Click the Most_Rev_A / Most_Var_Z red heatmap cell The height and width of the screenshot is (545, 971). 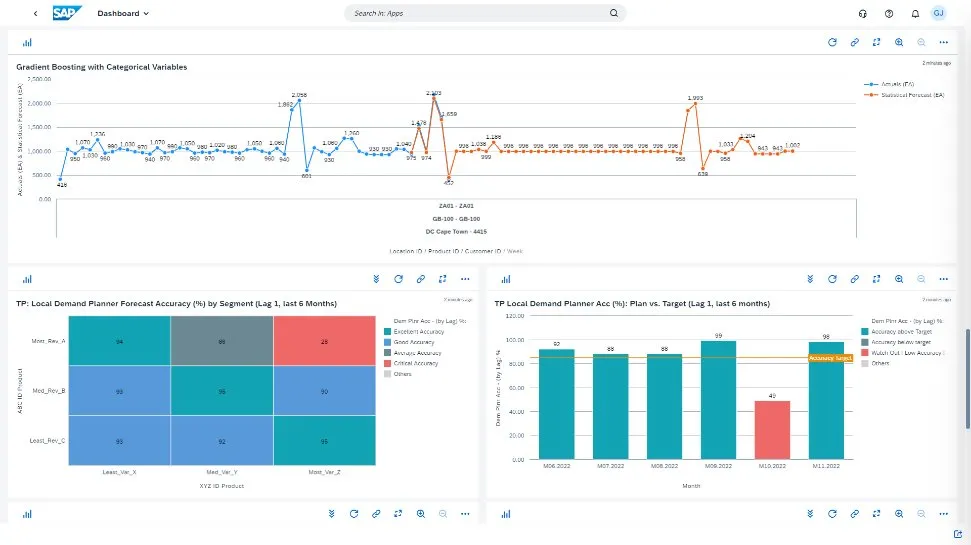pyautogui.click(x=324, y=342)
